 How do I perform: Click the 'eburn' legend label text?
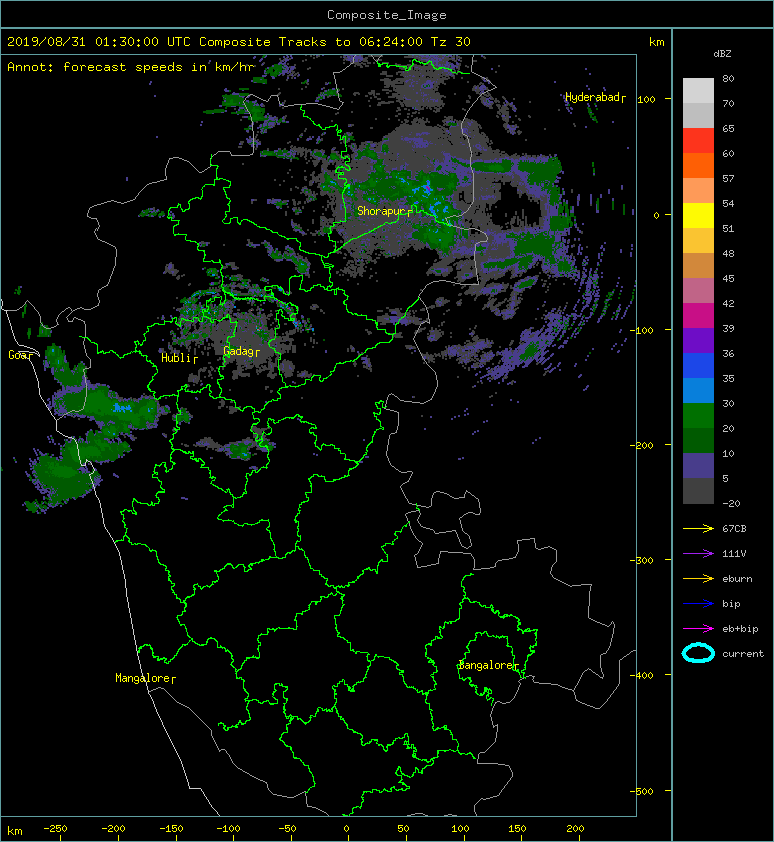[x=737, y=578]
